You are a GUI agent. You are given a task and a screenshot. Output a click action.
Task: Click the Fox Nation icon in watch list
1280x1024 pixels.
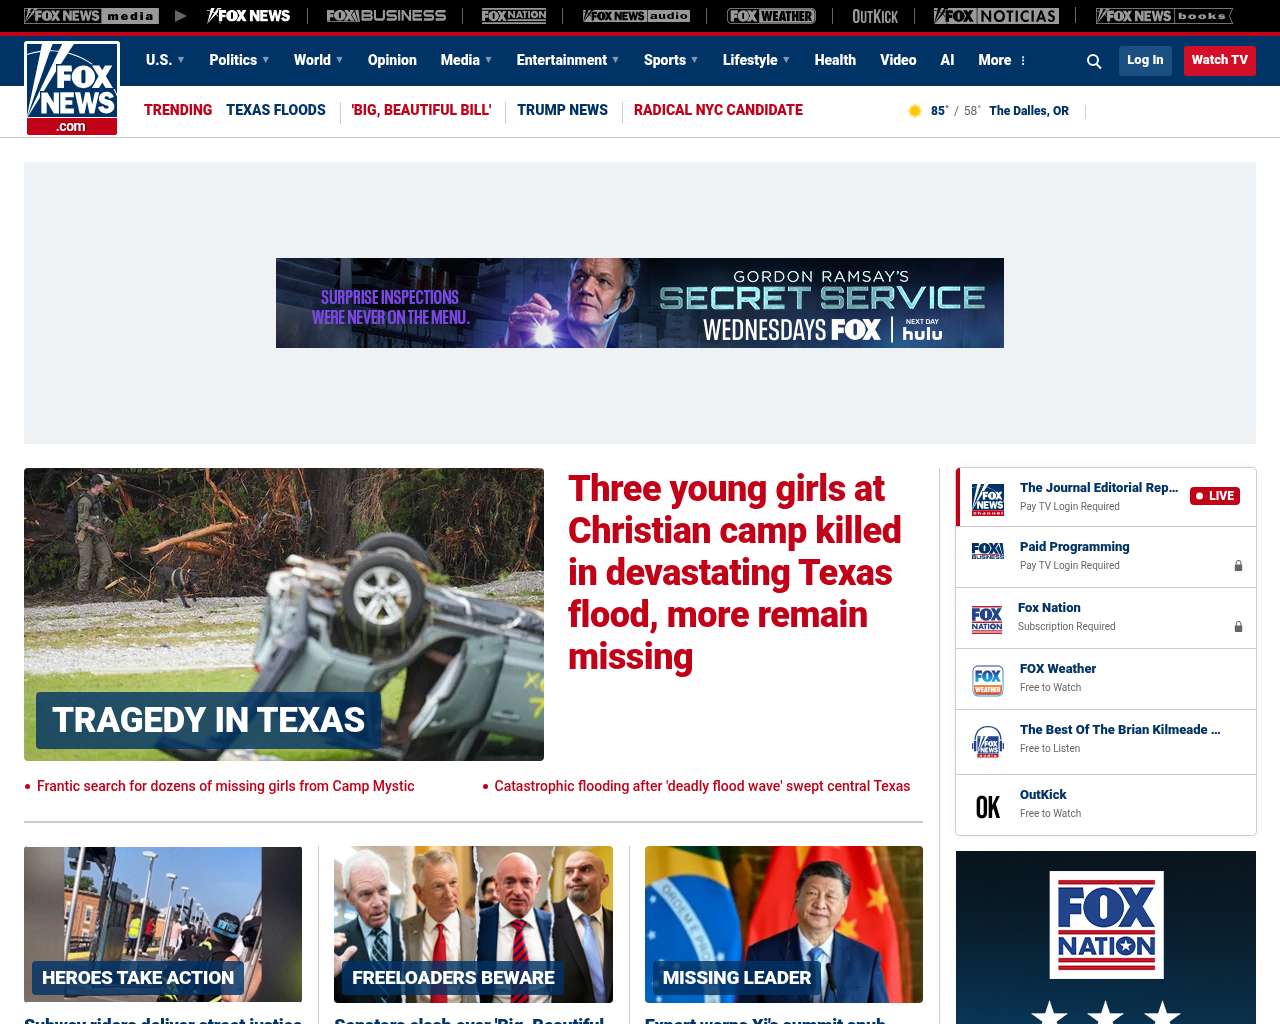tap(987, 620)
